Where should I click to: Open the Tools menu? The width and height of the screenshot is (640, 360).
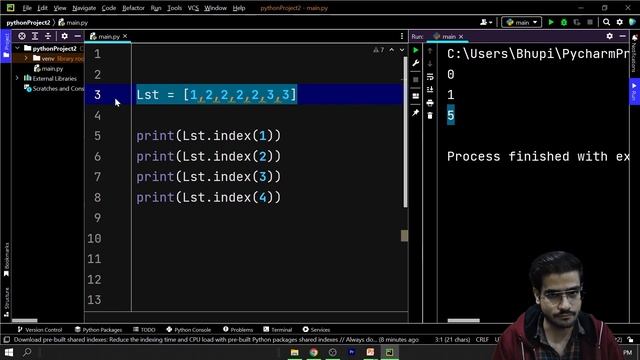tap(174, 8)
